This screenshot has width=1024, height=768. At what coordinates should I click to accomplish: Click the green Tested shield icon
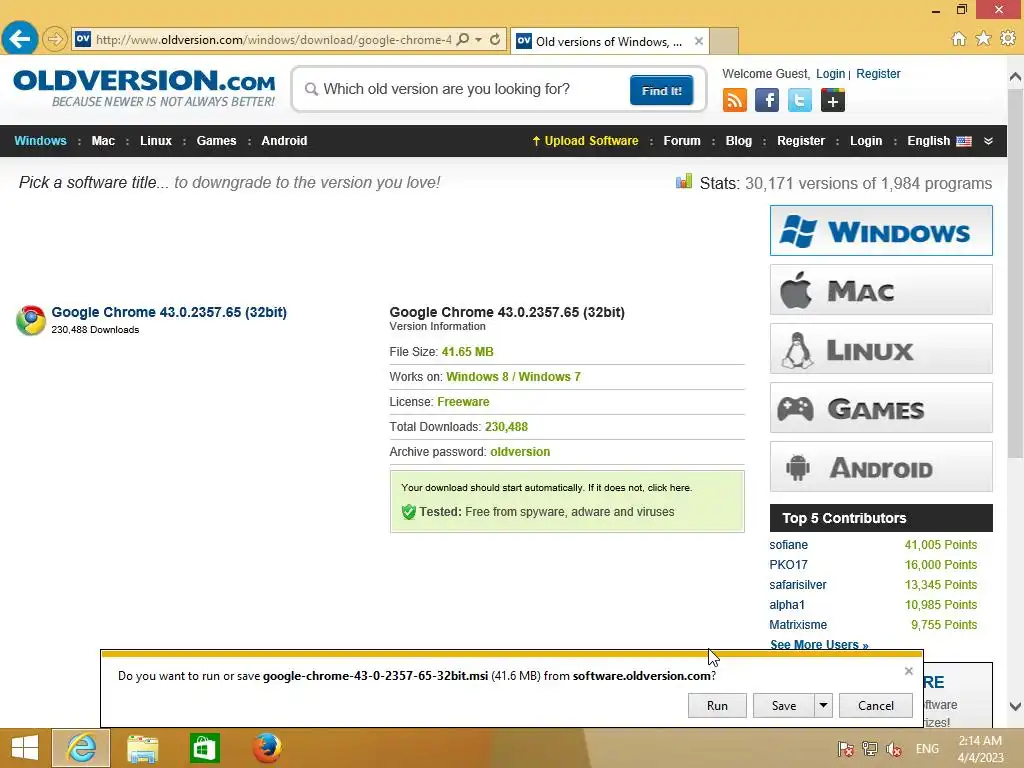coord(409,512)
